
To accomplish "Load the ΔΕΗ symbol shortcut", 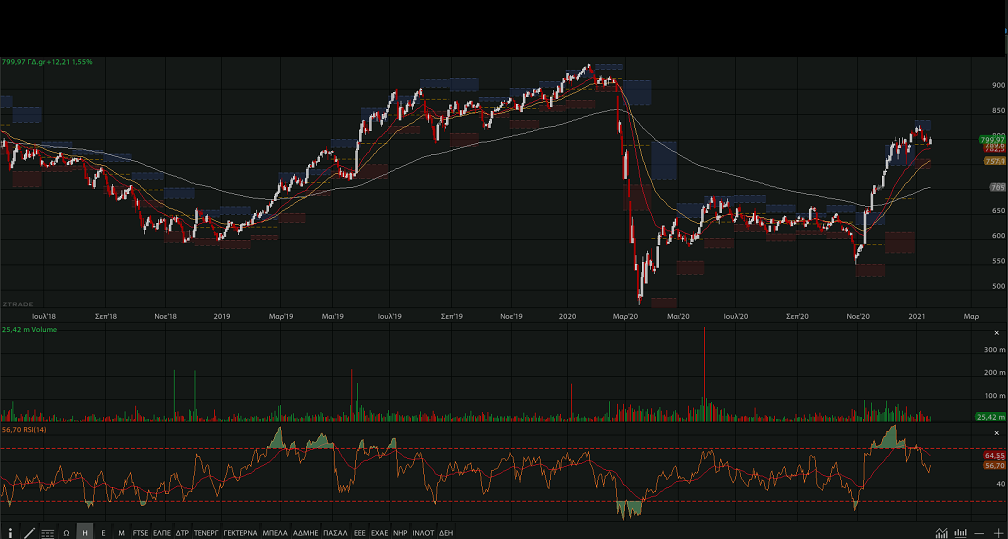I will click(x=446, y=533).
